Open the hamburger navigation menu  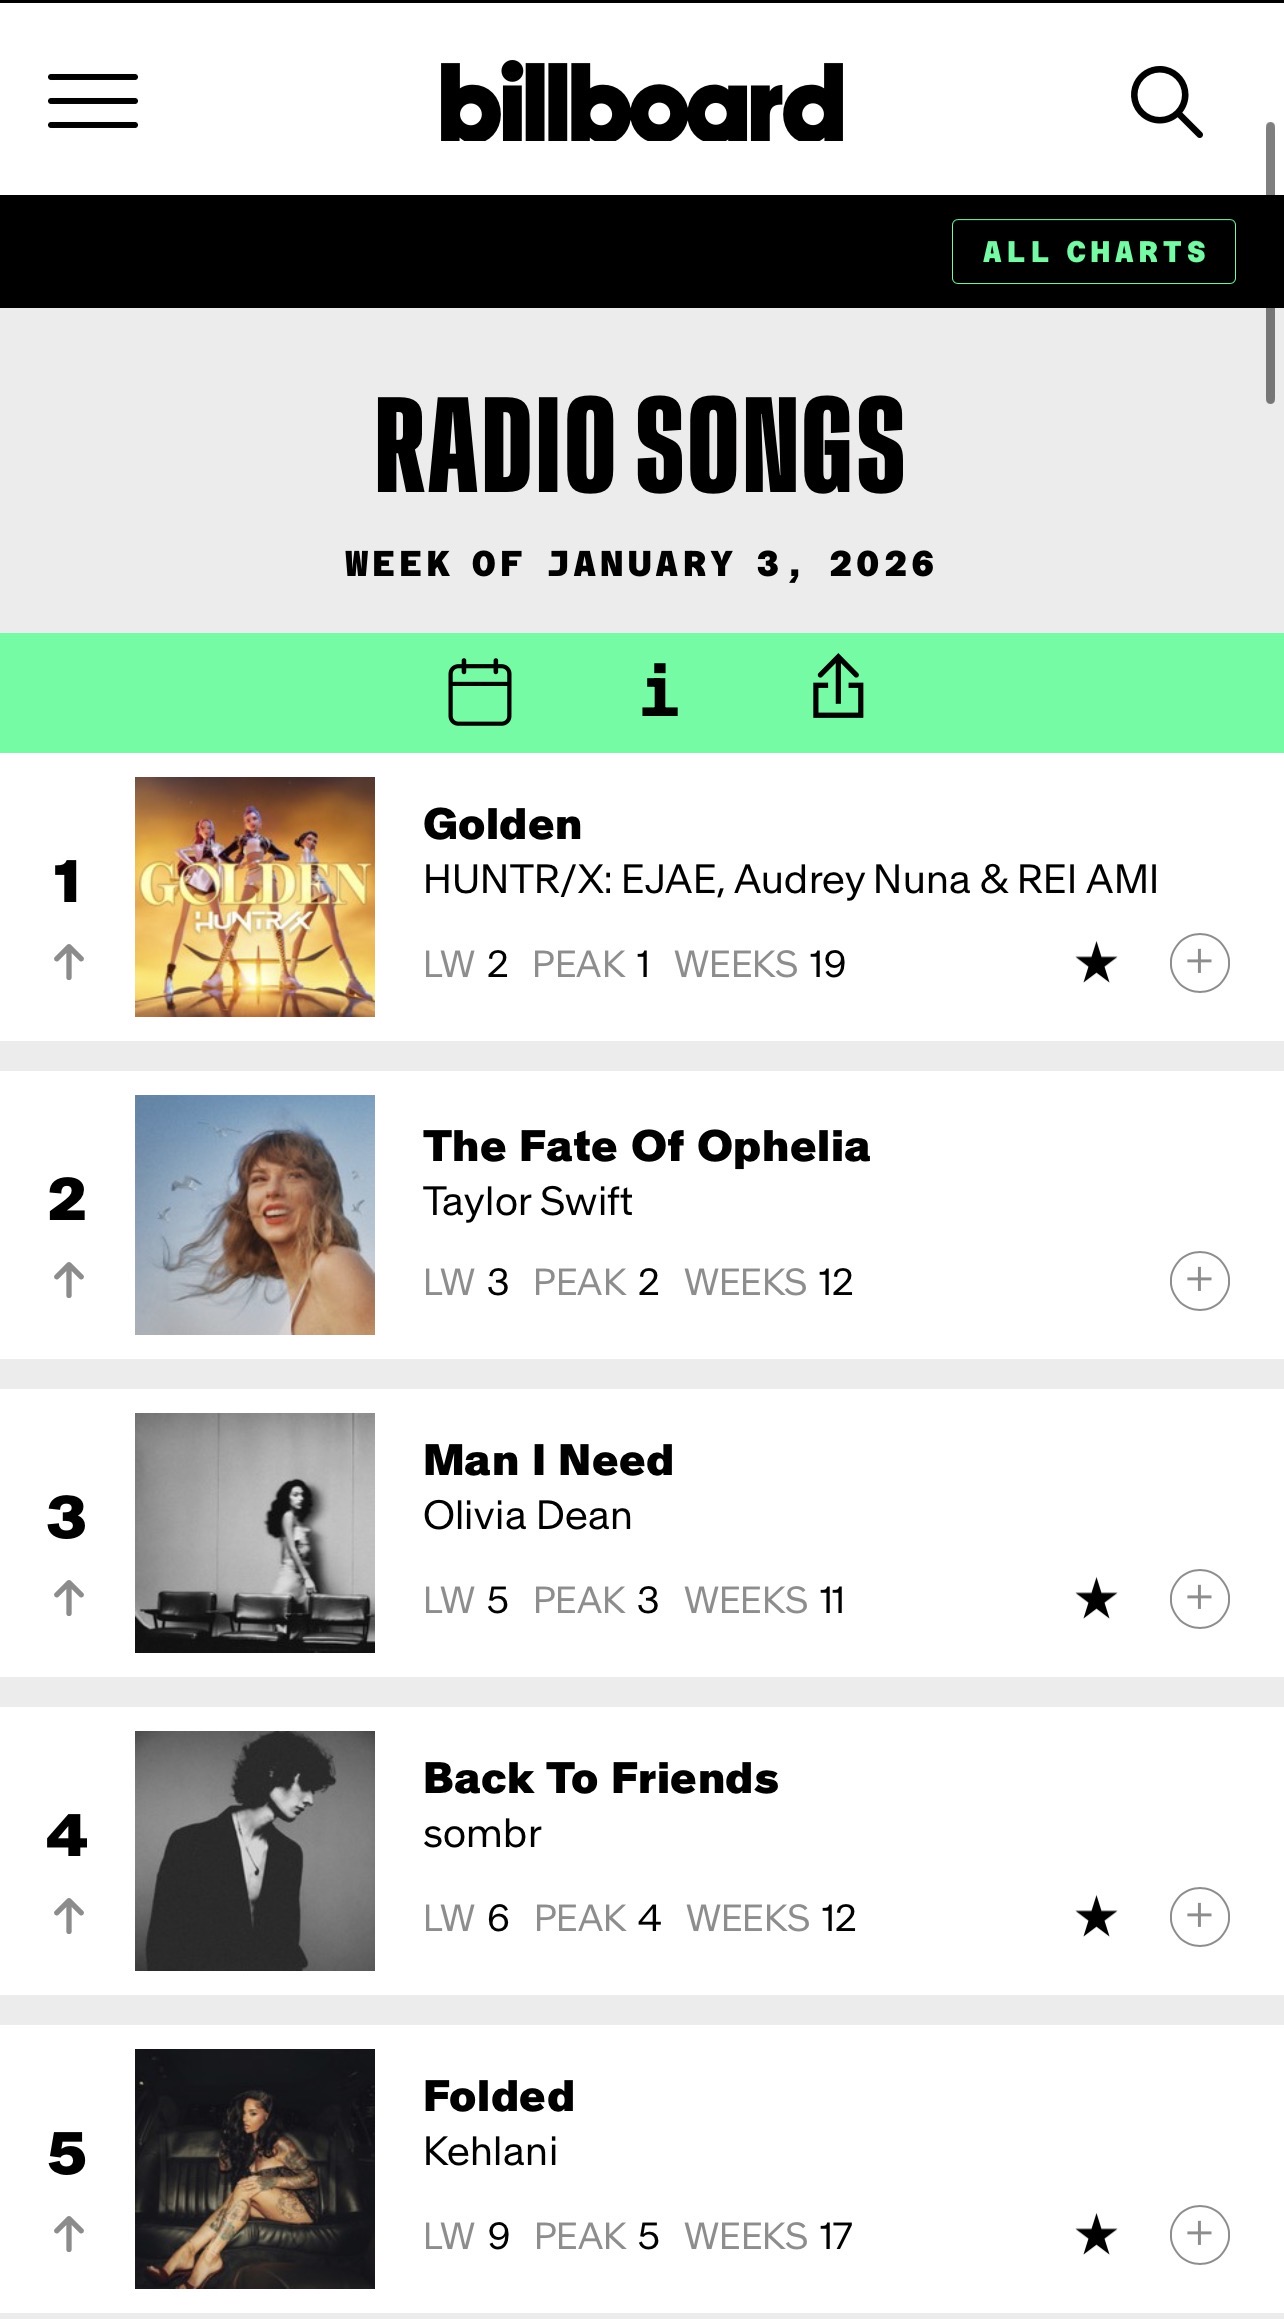pos(93,101)
